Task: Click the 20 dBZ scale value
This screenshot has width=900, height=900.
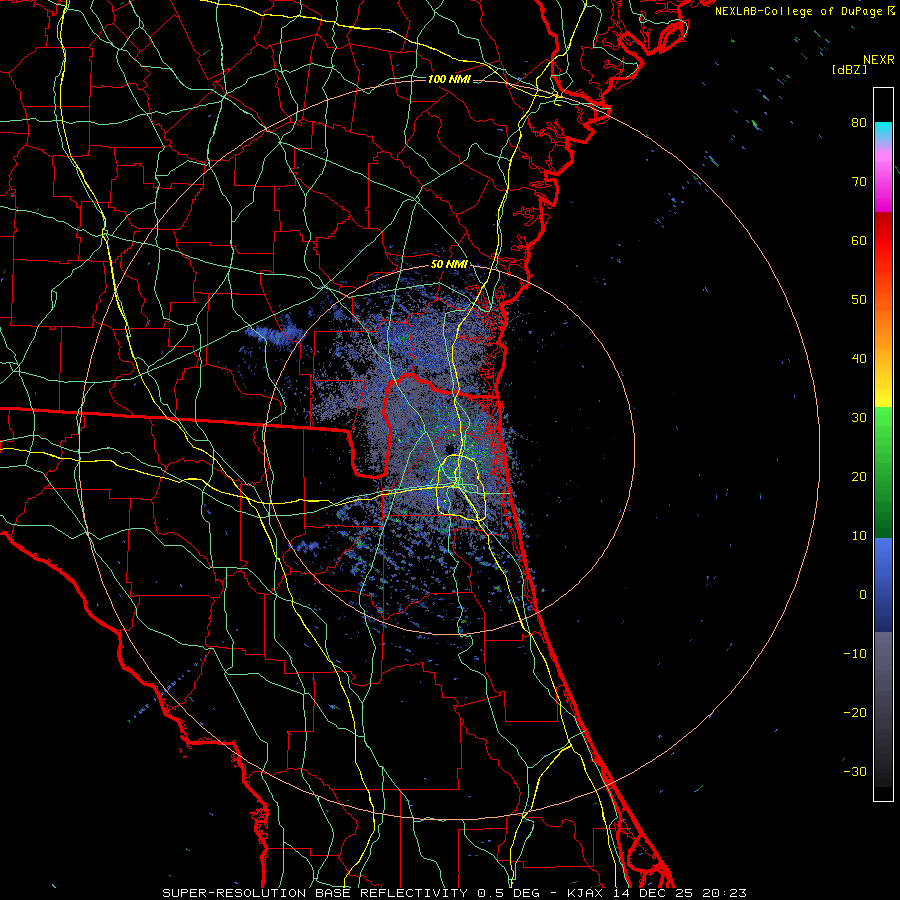Action: [x=859, y=476]
